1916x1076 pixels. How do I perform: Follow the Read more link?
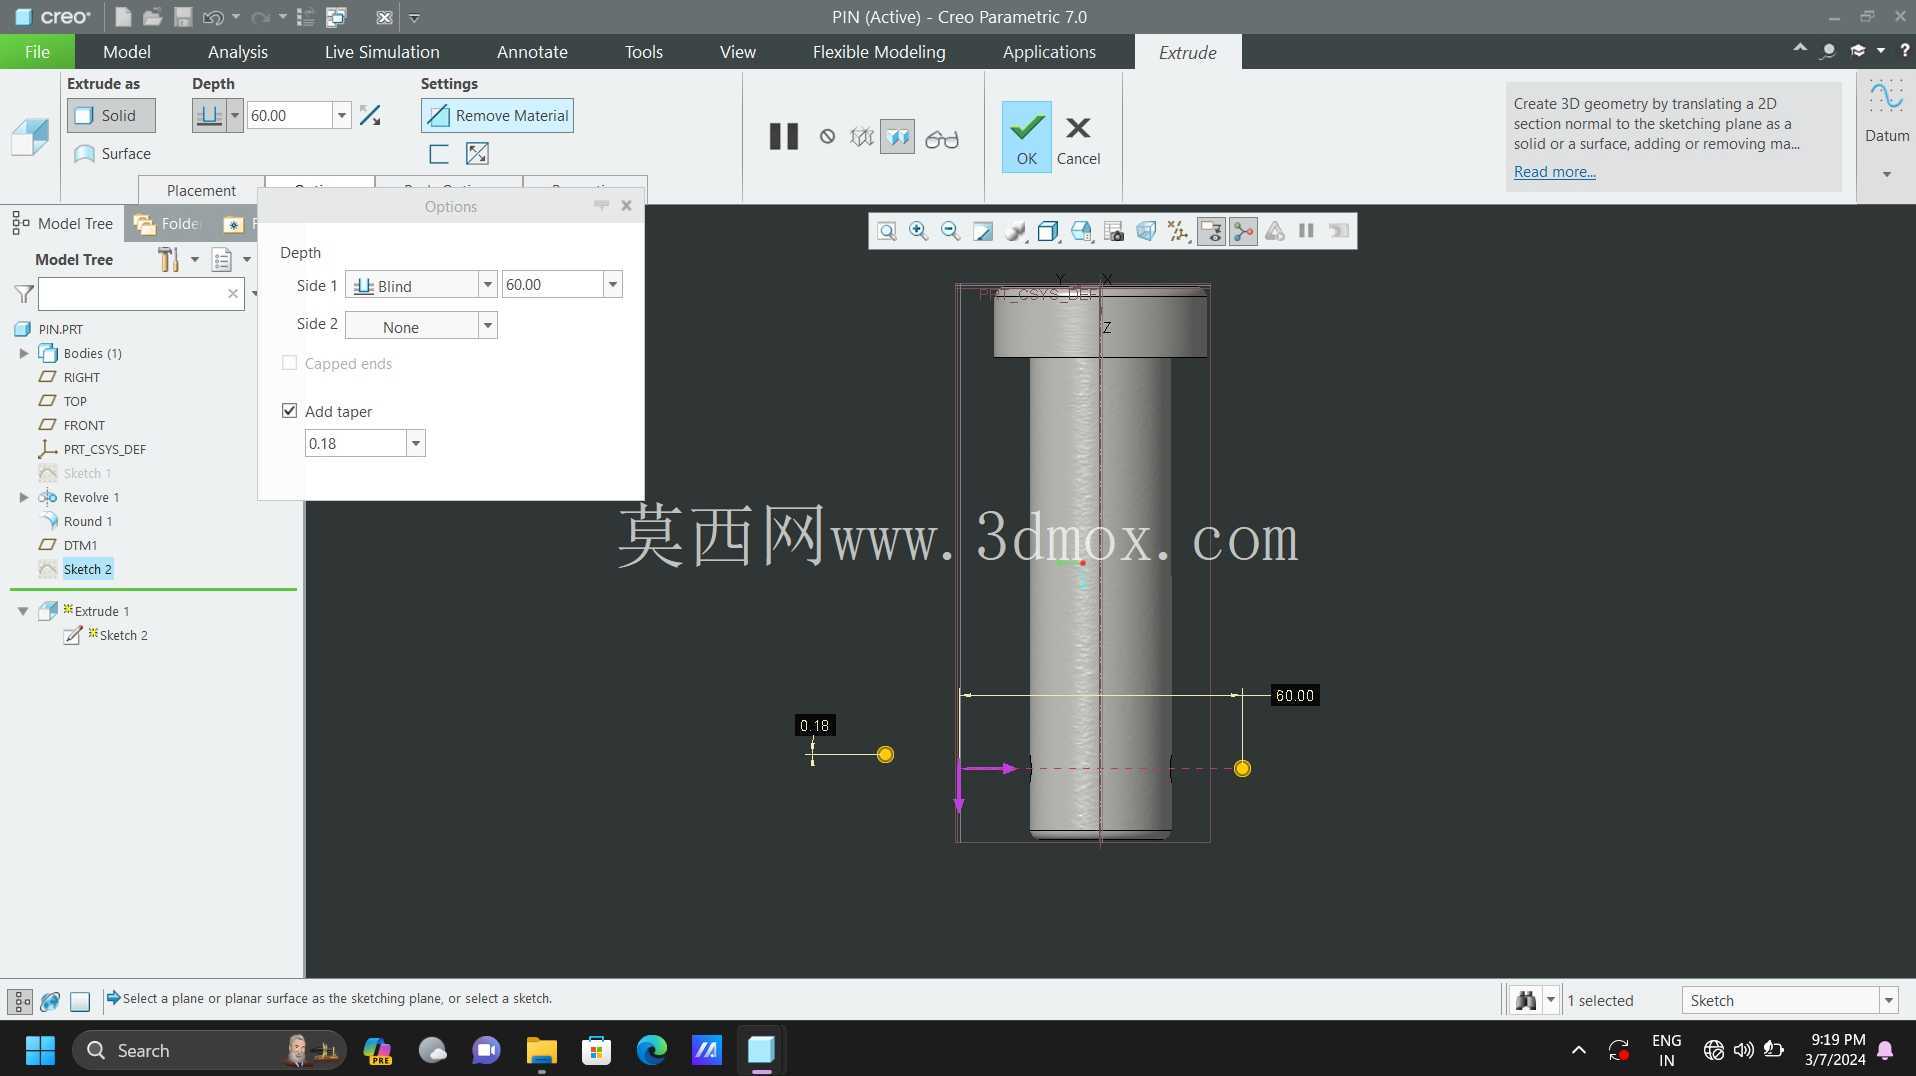point(1554,172)
